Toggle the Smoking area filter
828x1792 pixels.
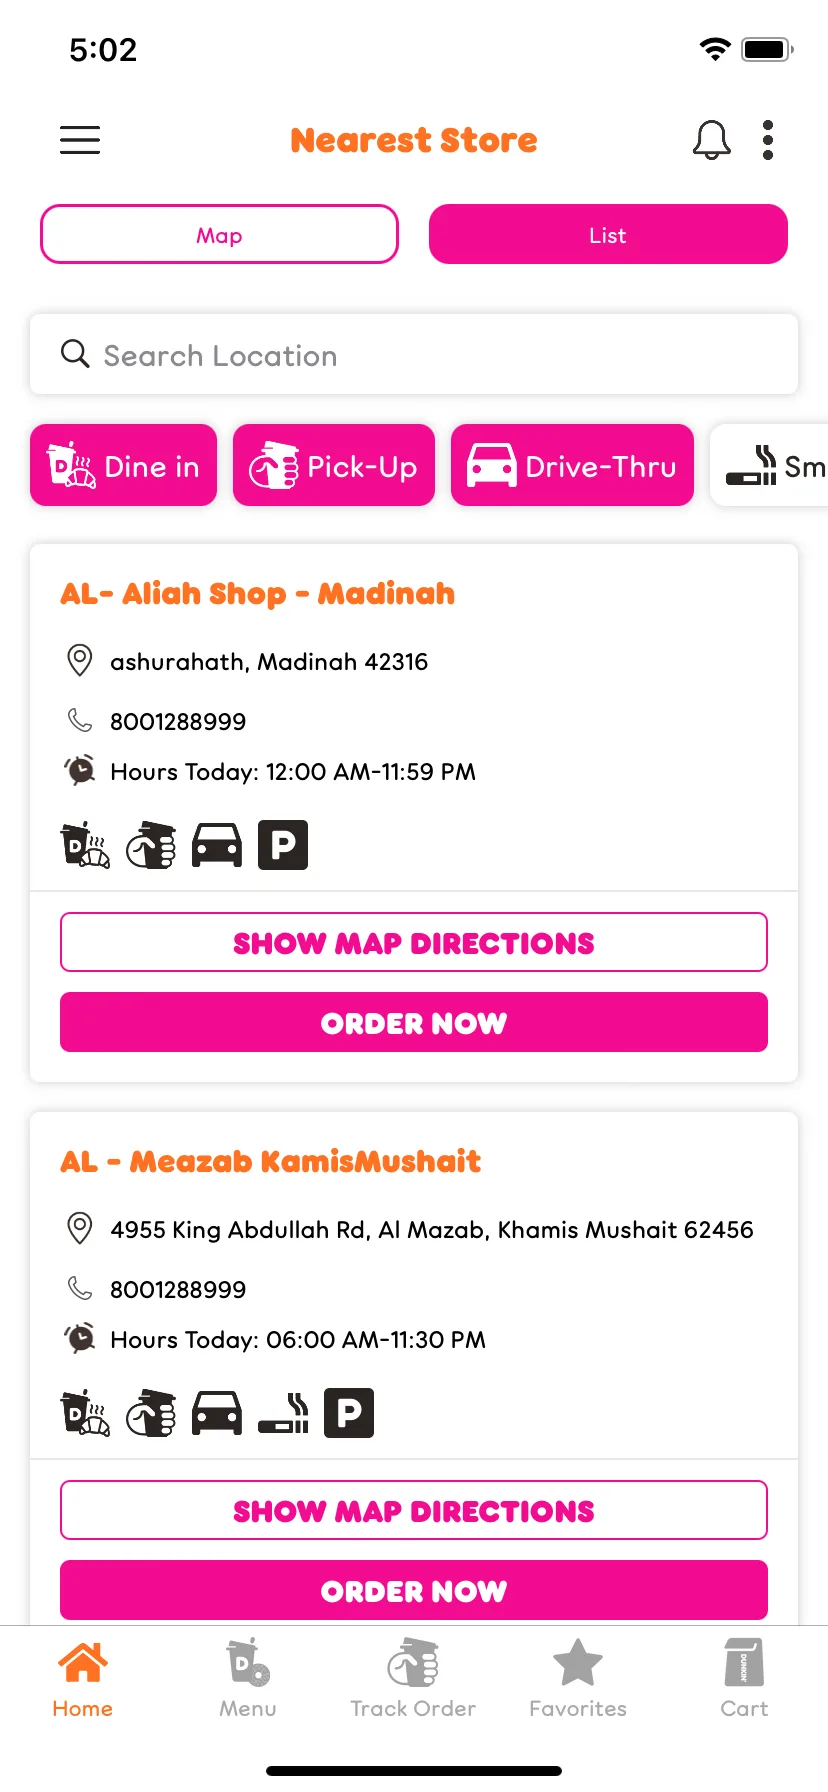click(x=770, y=466)
